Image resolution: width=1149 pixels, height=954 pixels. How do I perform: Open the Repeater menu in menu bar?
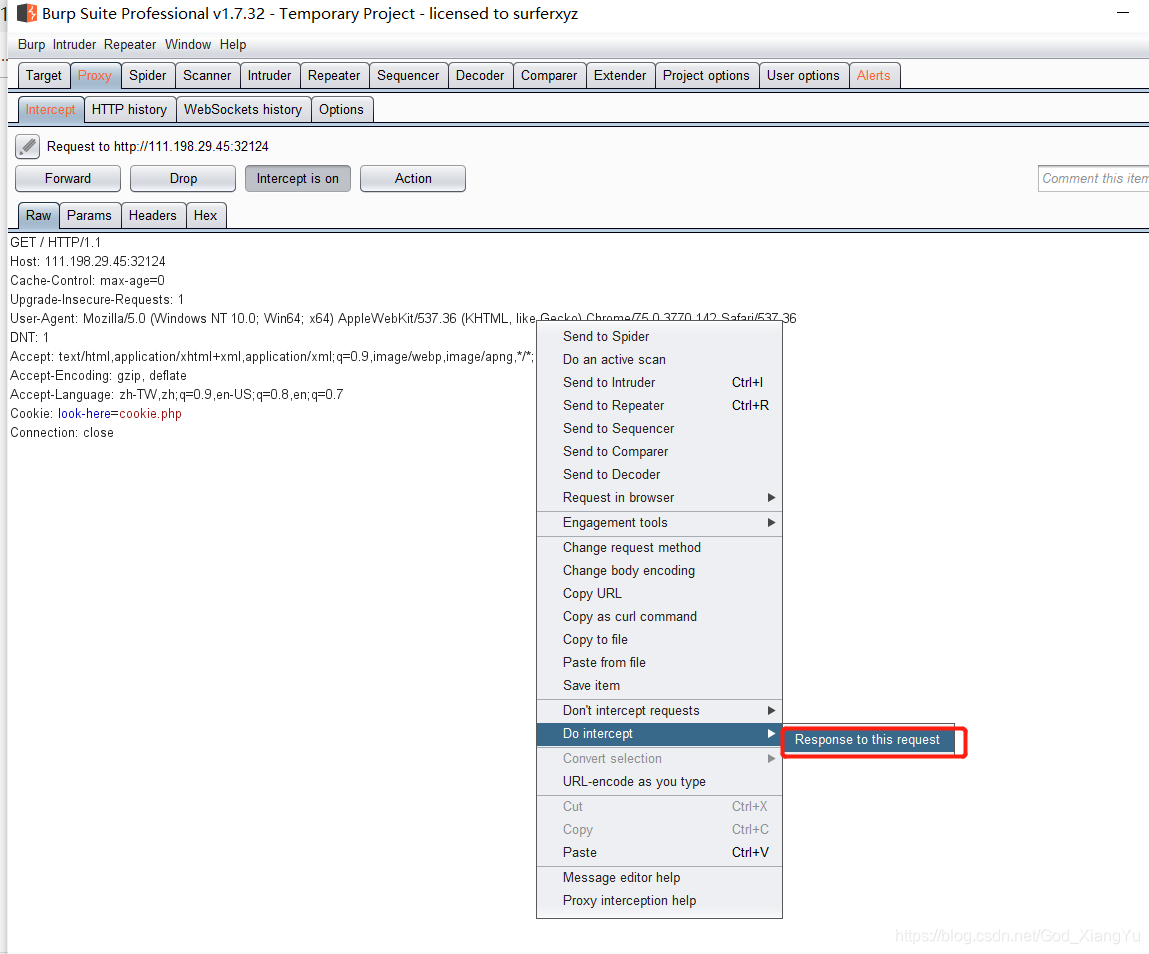130,45
